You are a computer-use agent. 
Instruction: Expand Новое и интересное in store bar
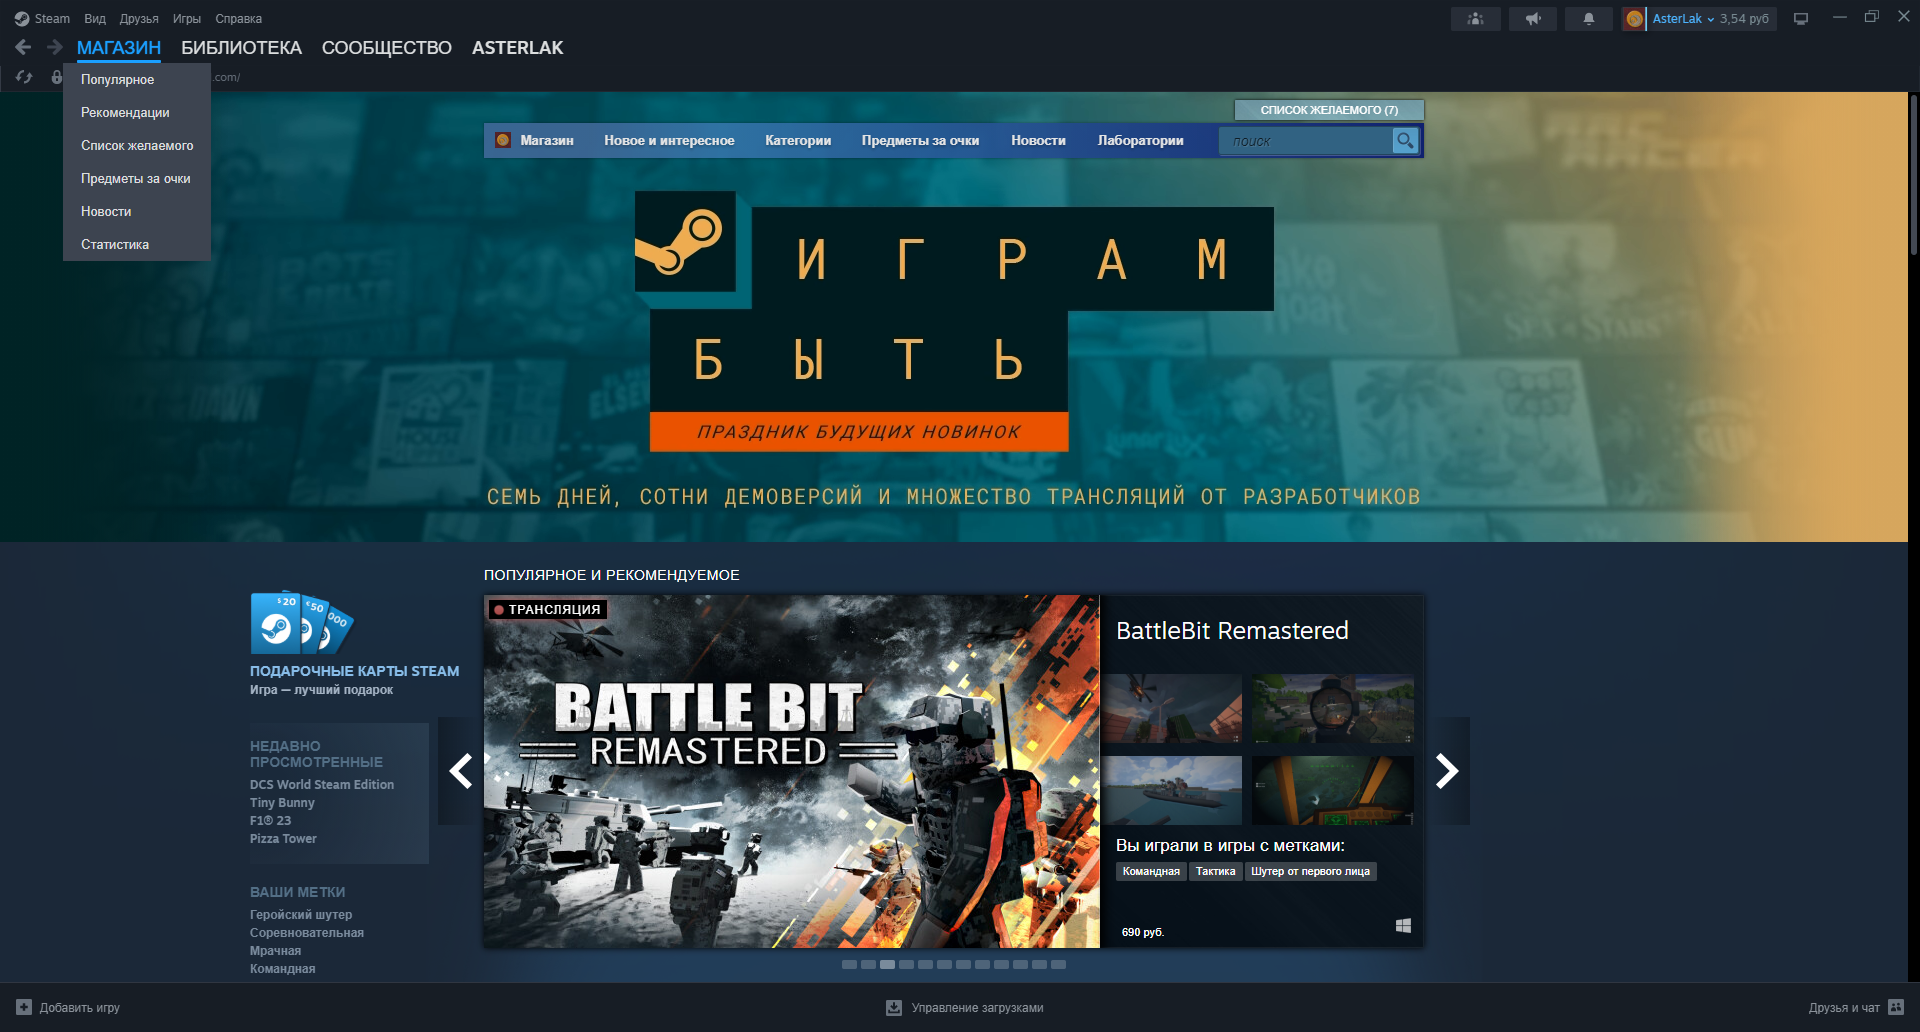[669, 141]
